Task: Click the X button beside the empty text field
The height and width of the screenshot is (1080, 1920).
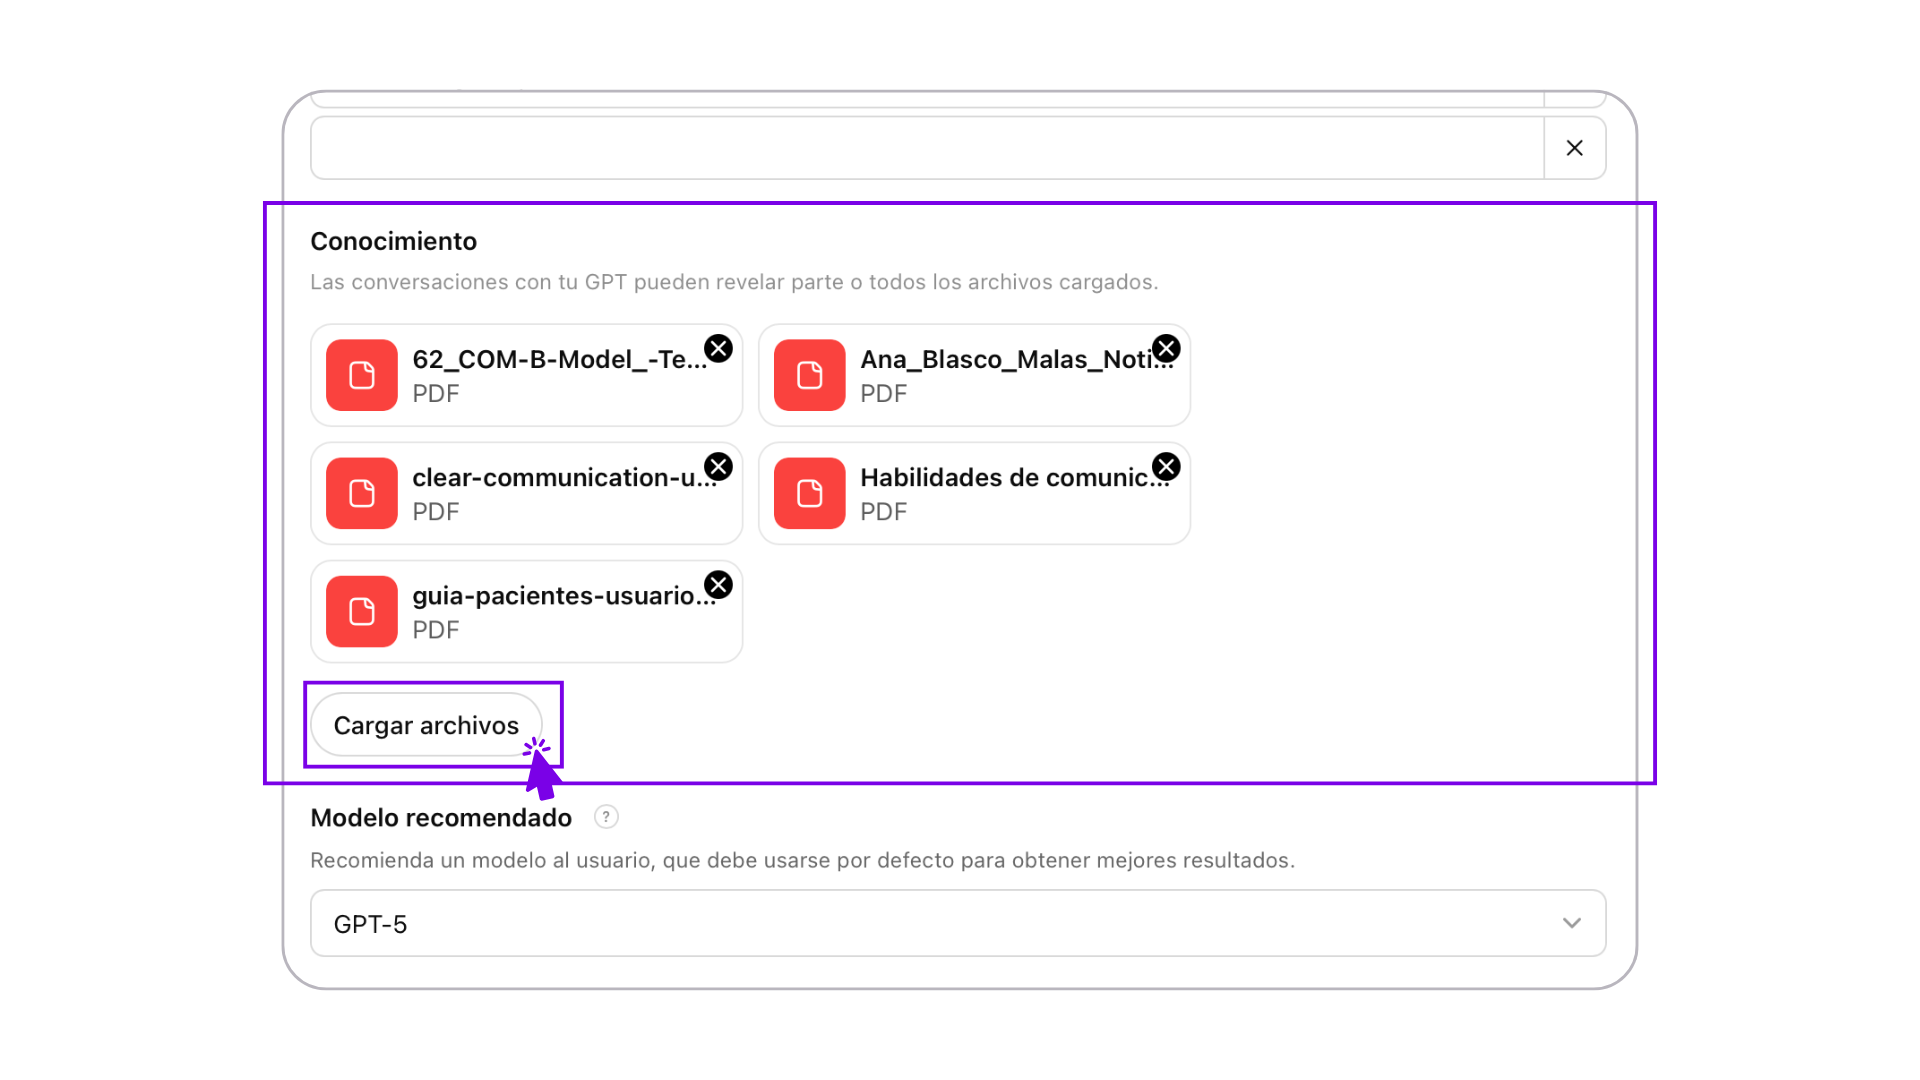Action: (1575, 148)
